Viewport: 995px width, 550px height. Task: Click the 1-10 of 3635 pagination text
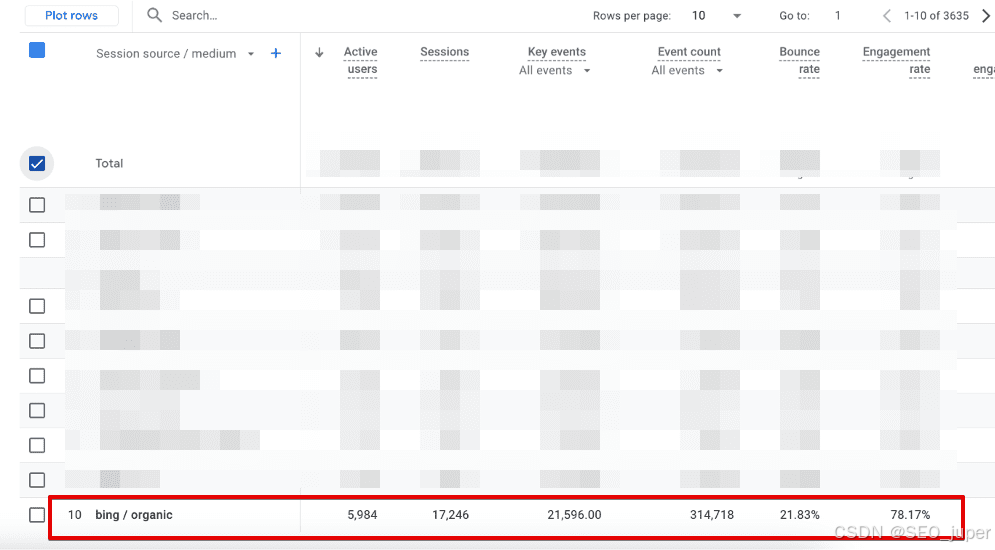click(x=937, y=15)
